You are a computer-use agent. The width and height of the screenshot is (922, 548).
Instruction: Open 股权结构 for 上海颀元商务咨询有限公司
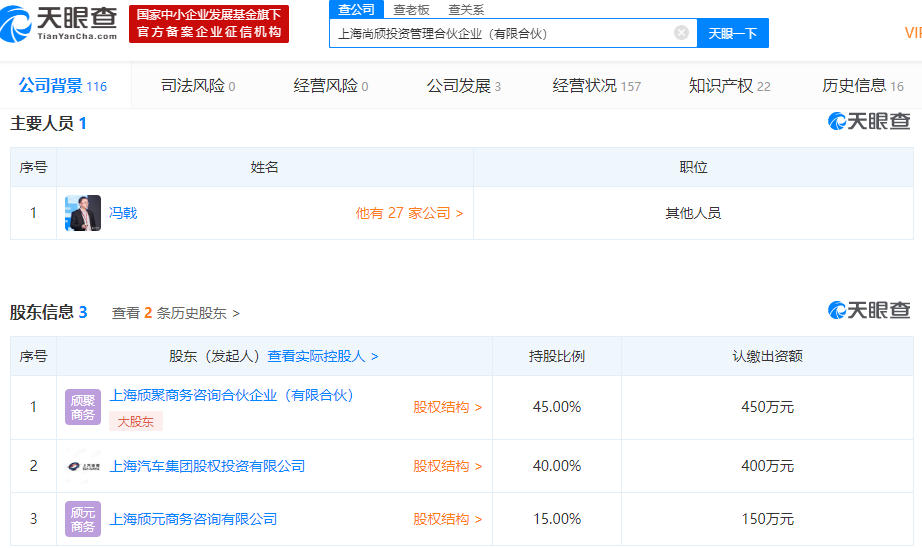tap(447, 519)
